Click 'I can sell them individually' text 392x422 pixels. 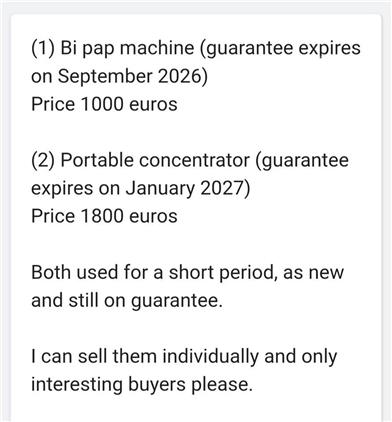145,357
